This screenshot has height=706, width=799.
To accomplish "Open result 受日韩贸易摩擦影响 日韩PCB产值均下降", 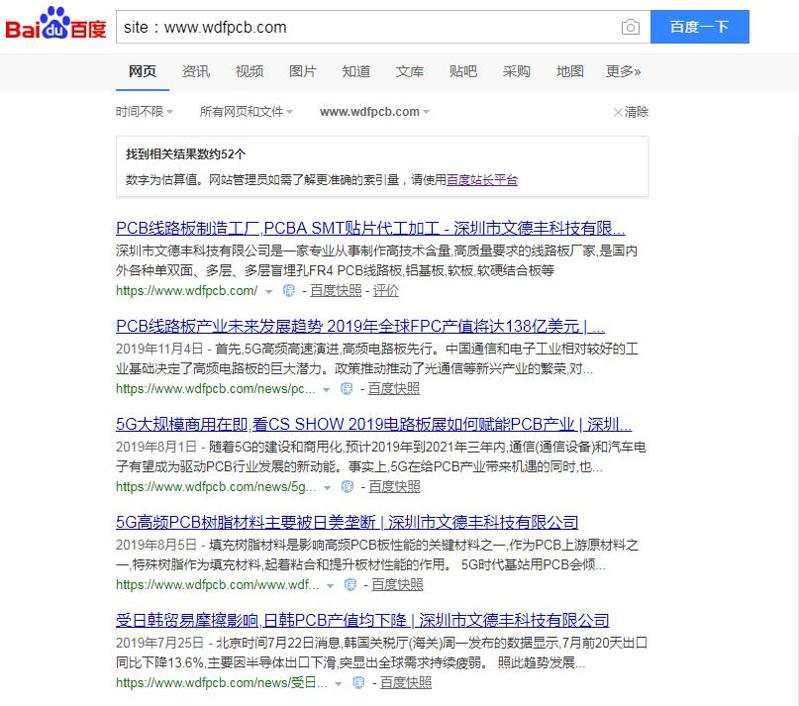I will [x=362, y=620].
